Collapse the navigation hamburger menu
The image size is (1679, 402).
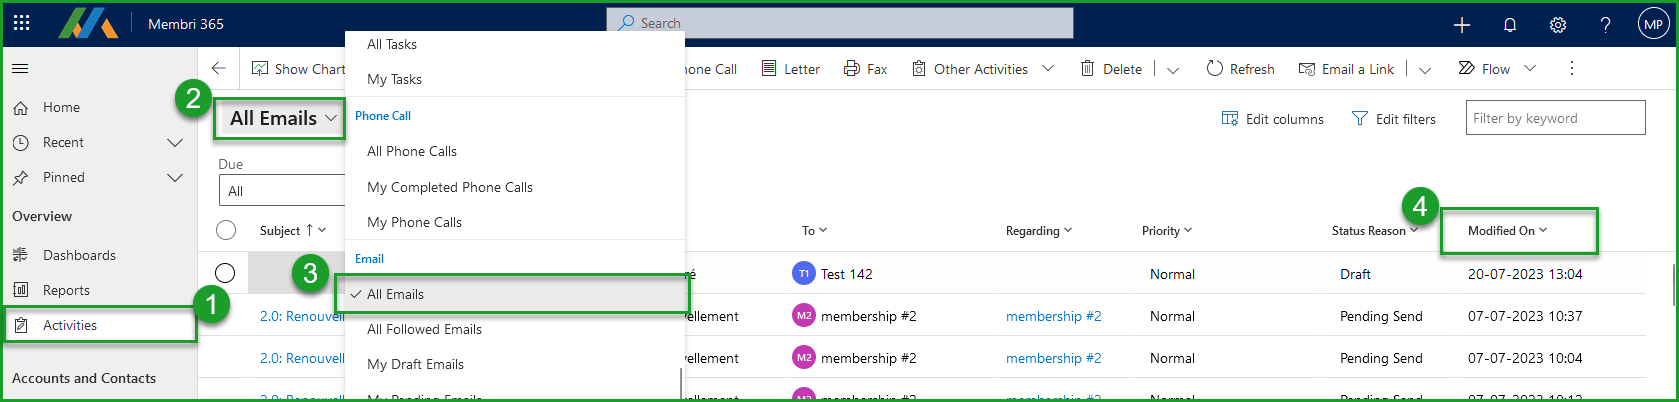(x=20, y=69)
